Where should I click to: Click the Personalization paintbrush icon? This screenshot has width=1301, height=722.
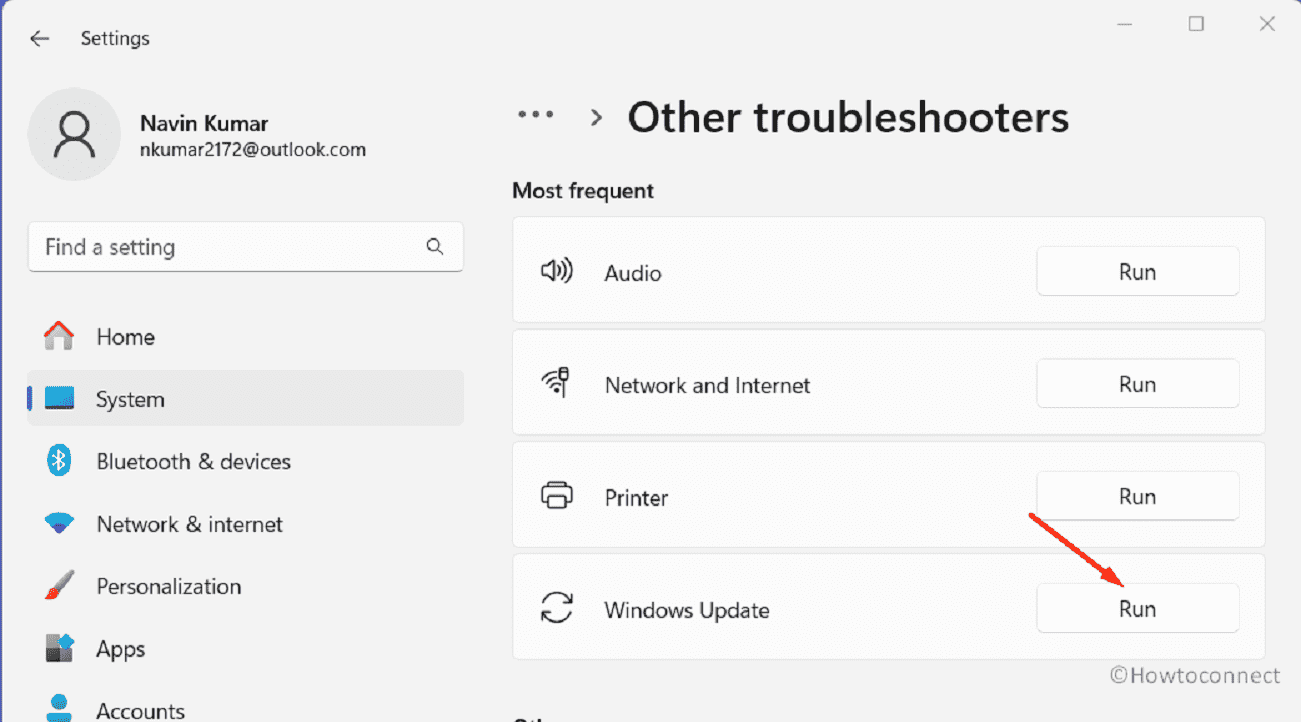click(59, 586)
